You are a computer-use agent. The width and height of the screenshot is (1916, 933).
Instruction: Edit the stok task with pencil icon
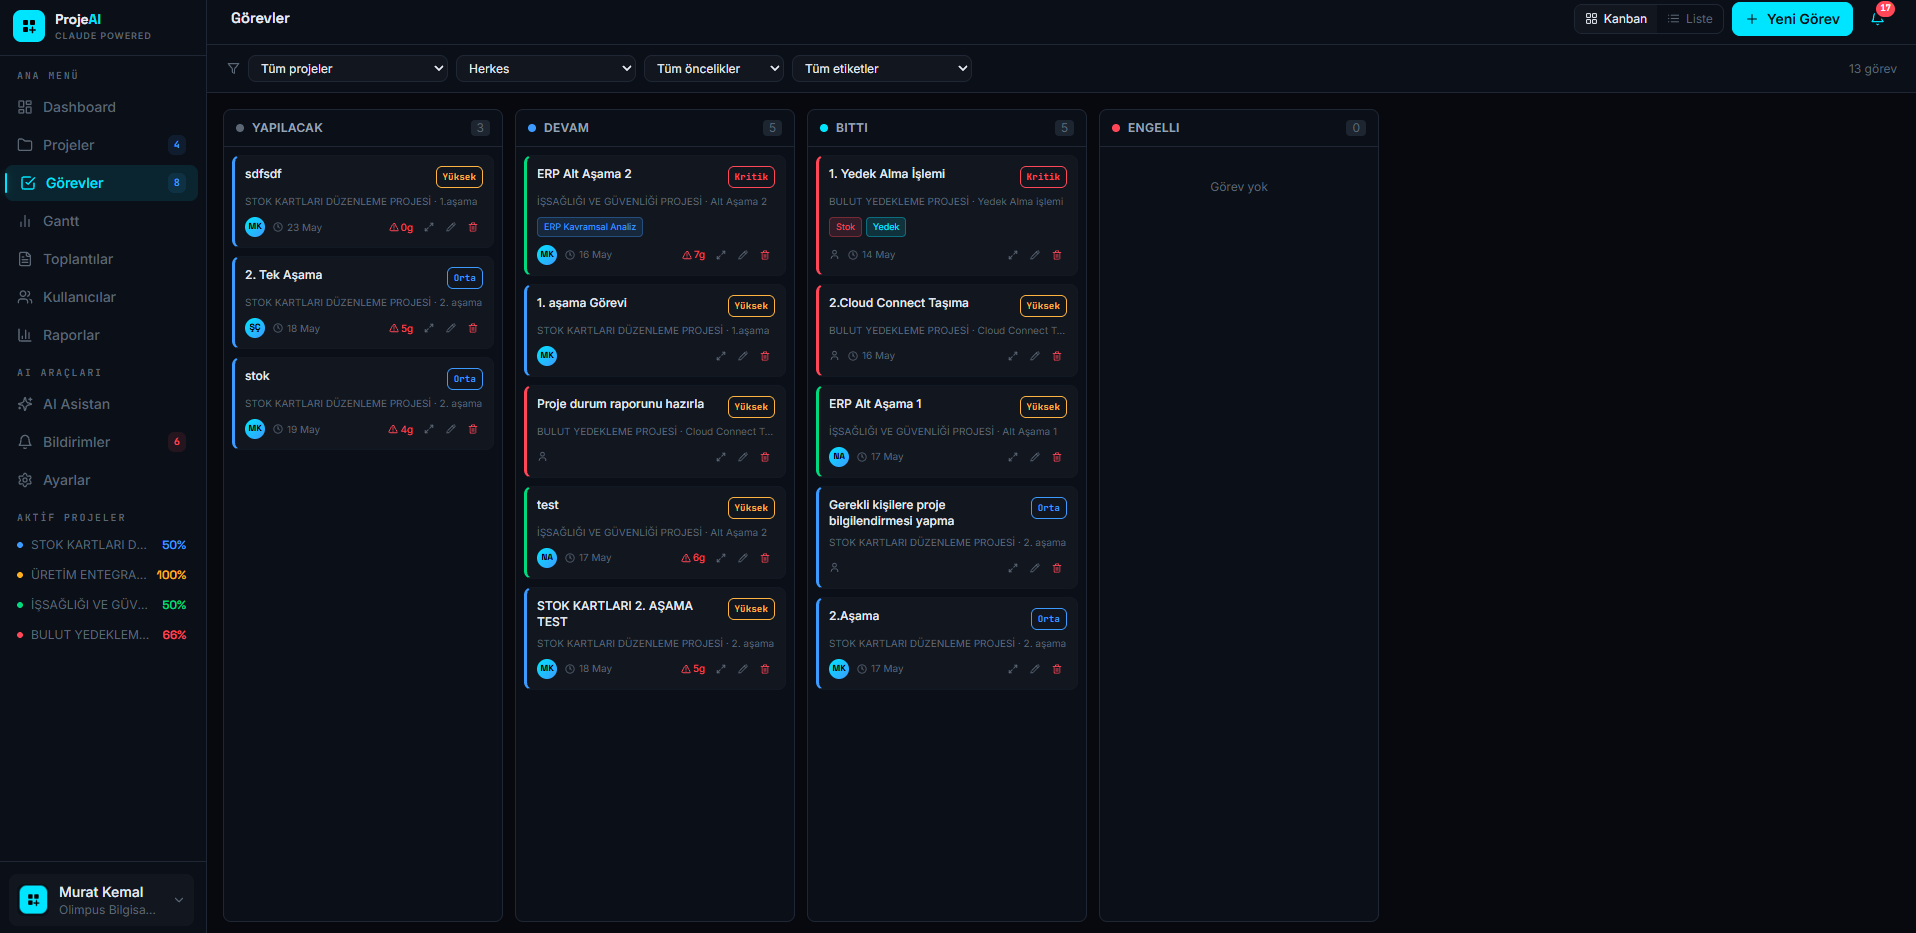[451, 429]
